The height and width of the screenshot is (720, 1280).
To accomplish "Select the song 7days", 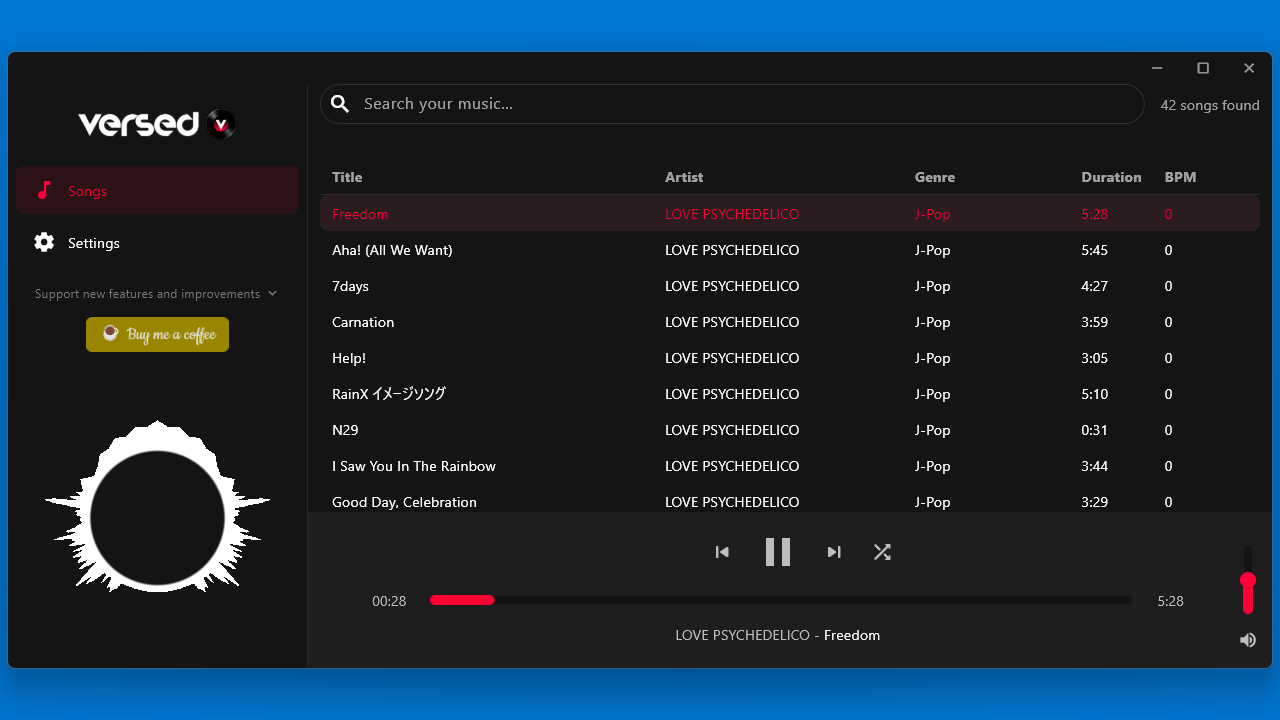I will [790, 286].
